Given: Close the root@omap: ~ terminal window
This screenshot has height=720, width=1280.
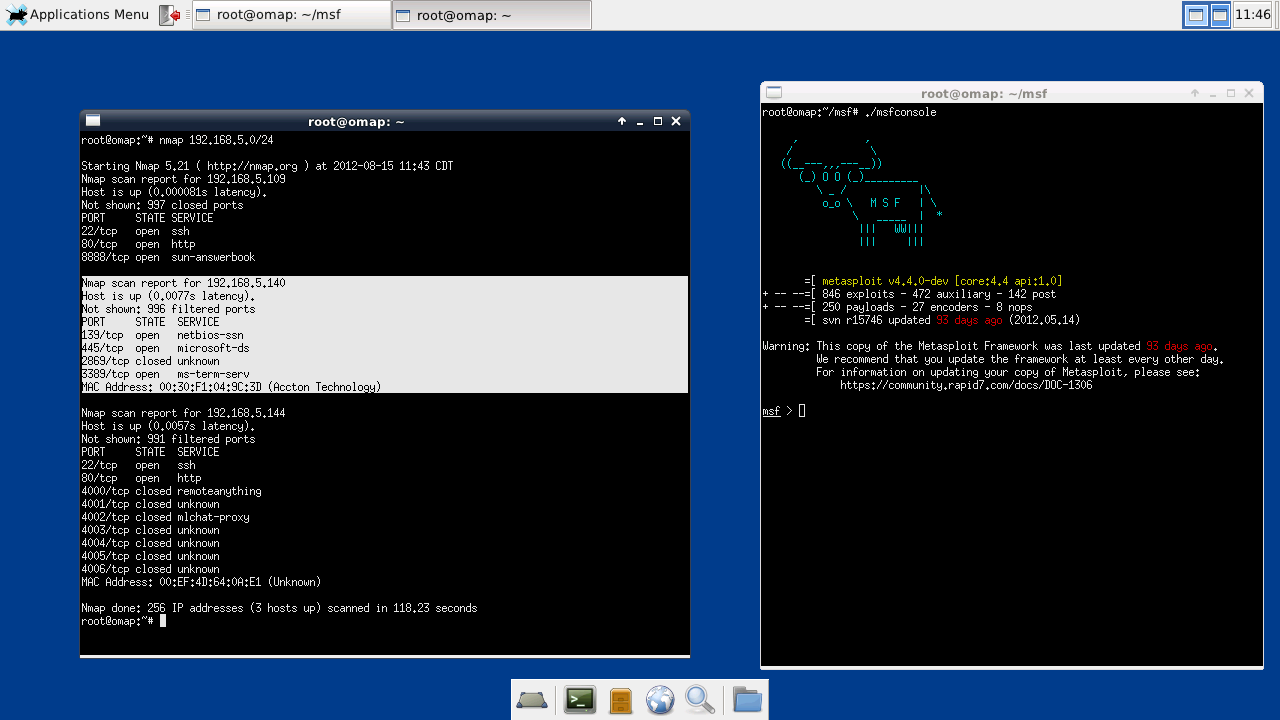Looking at the screenshot, I should [x=676, y=121].
